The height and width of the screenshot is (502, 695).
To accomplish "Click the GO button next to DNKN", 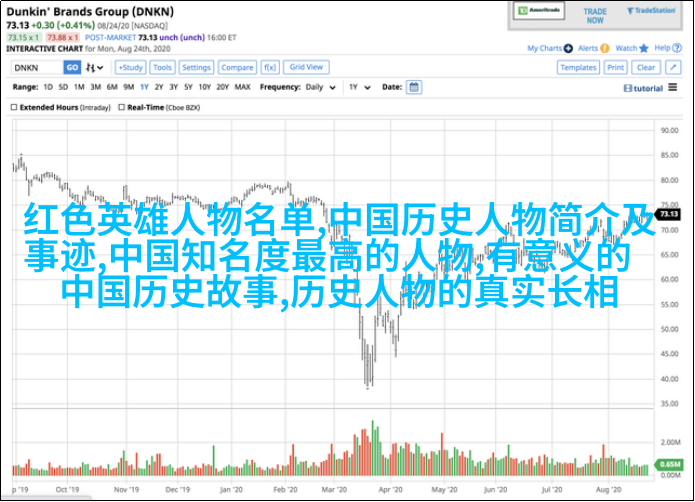I will click(72, 68).
